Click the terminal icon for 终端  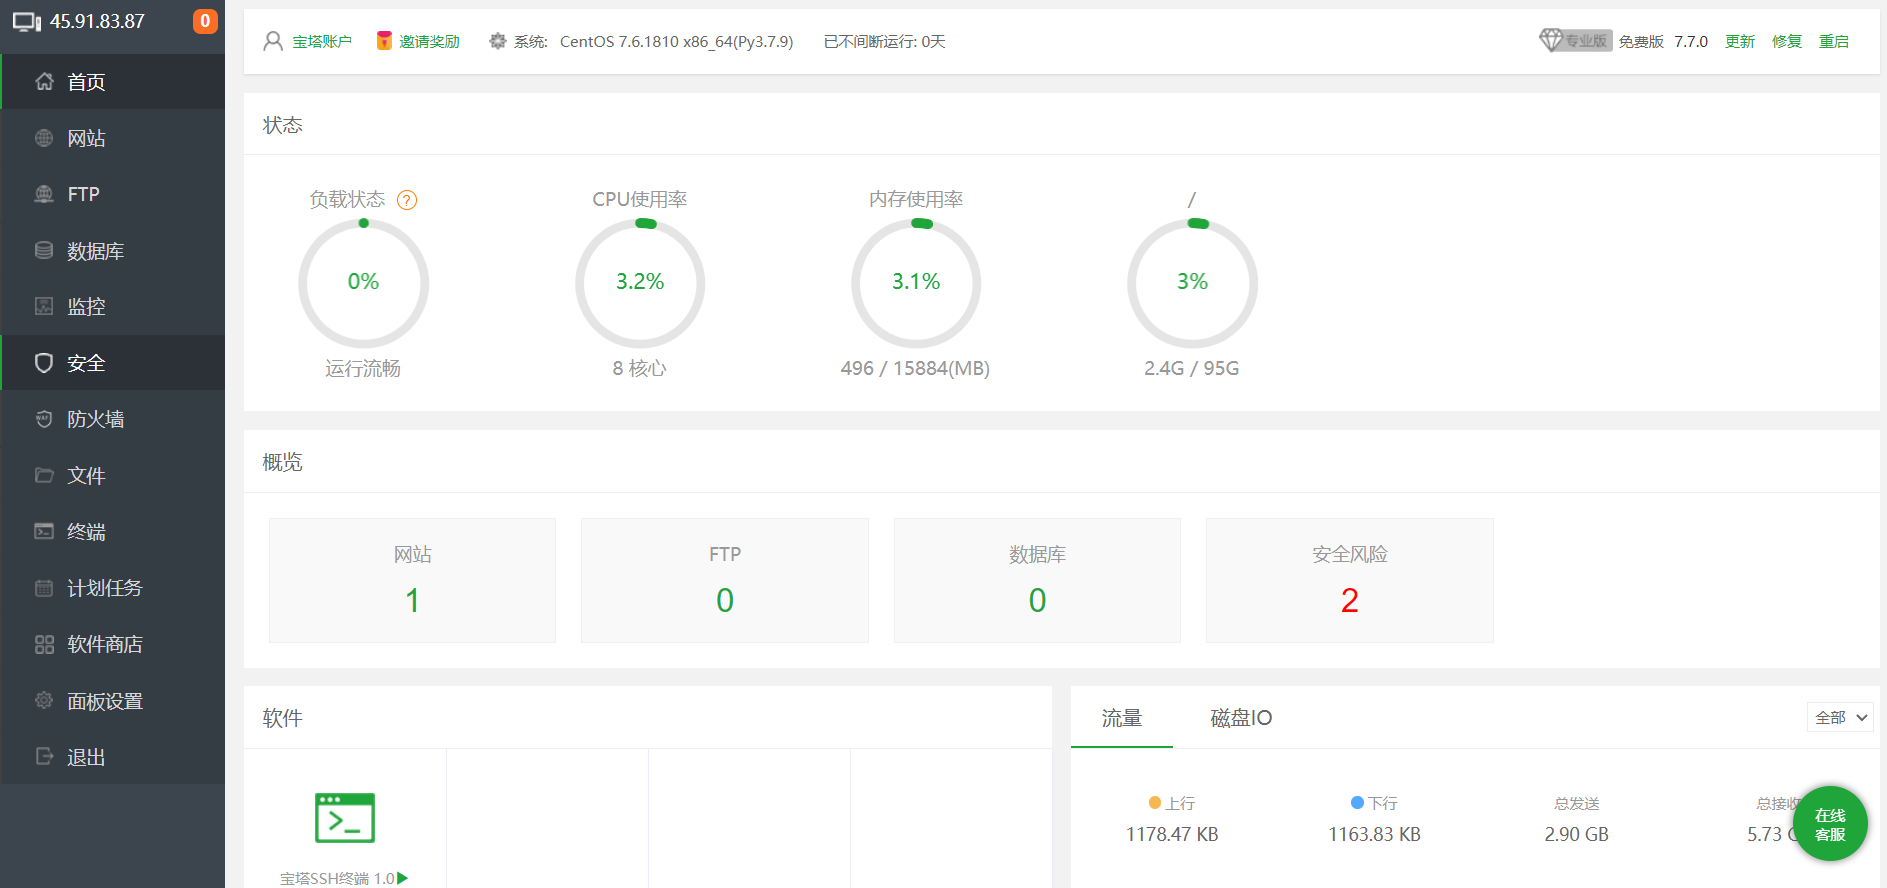click(x=44, y=531)
